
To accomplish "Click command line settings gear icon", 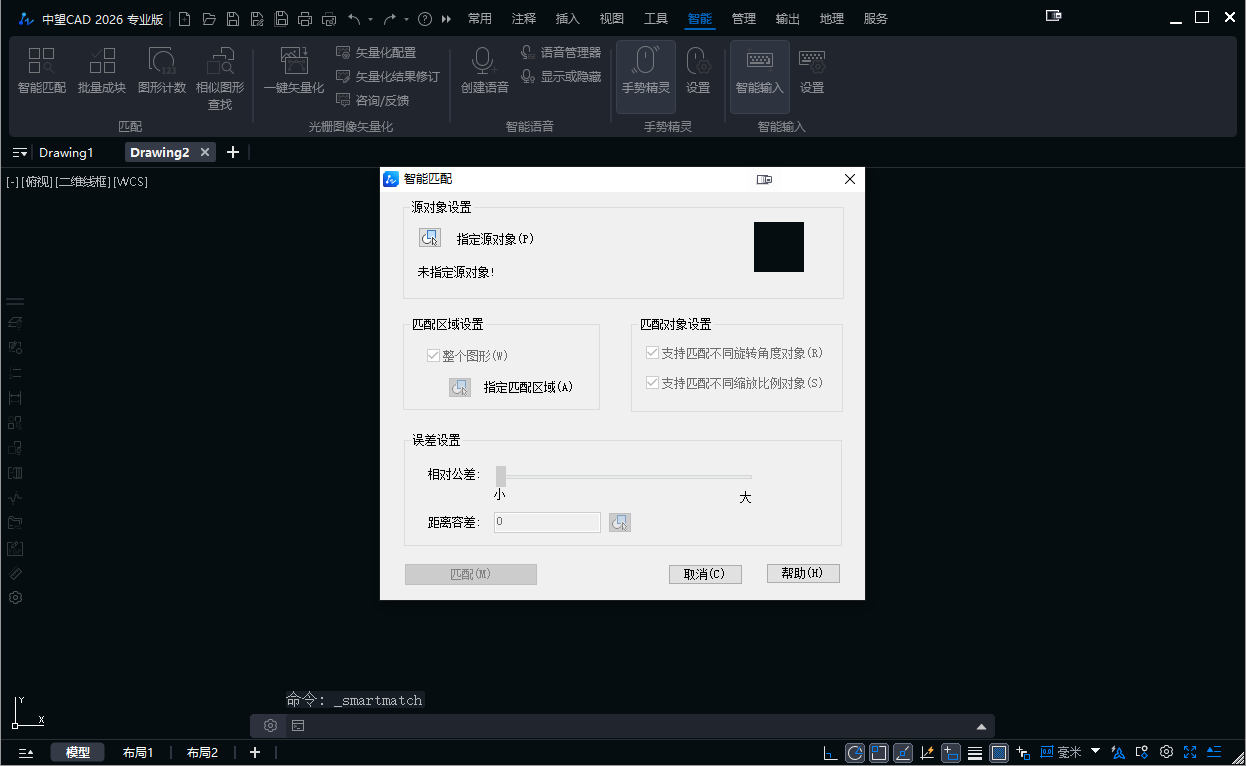I will [x=270, y=726].
